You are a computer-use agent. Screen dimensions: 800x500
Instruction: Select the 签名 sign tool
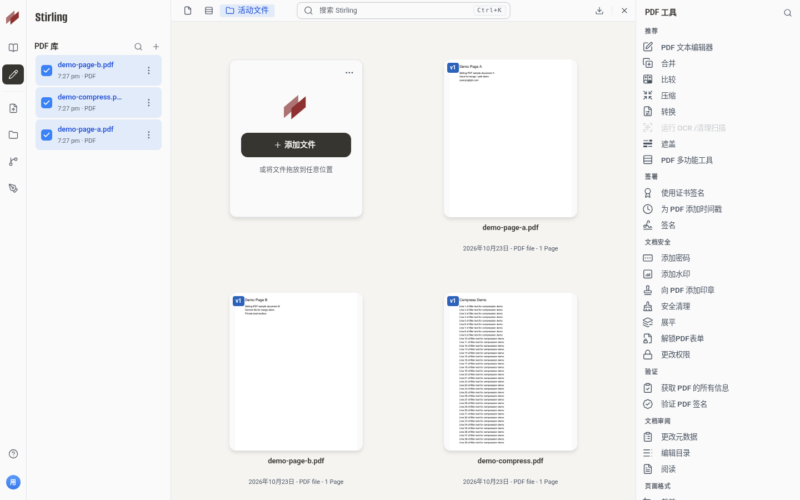pos(668,225)
